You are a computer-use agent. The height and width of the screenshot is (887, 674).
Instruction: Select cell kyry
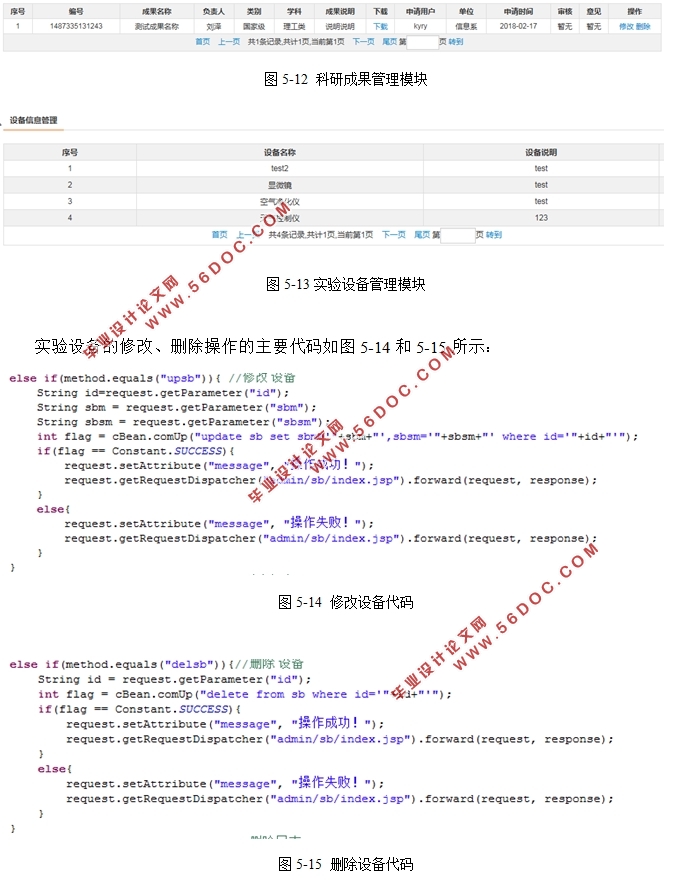420,27
